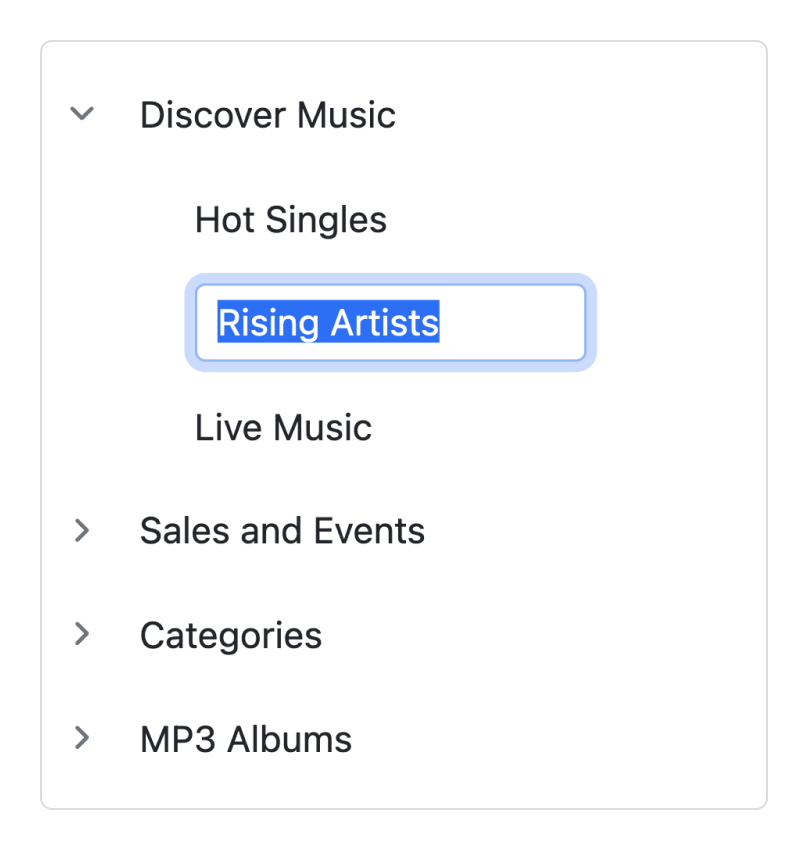Select the MP3 Albums label
Image resolution: width=808 pixels, height=850 pixels.
point(245,740)
